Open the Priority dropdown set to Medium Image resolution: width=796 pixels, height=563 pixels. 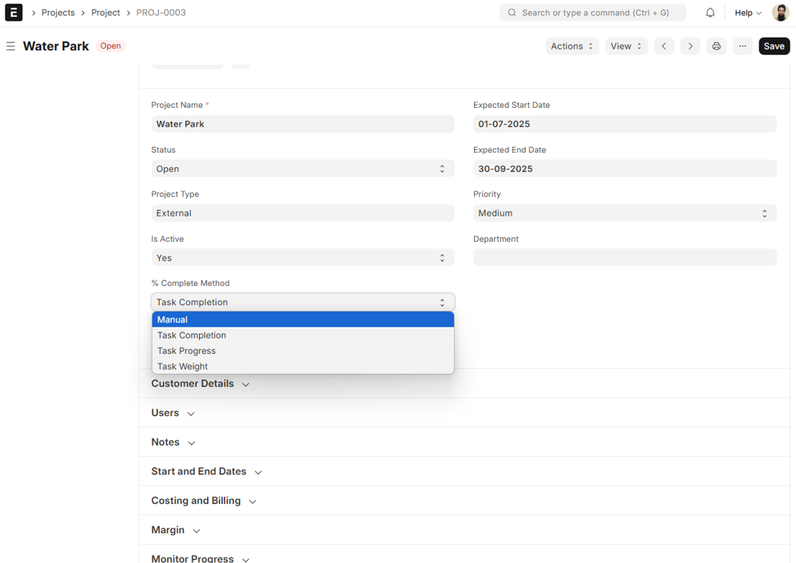coord(624,213)
